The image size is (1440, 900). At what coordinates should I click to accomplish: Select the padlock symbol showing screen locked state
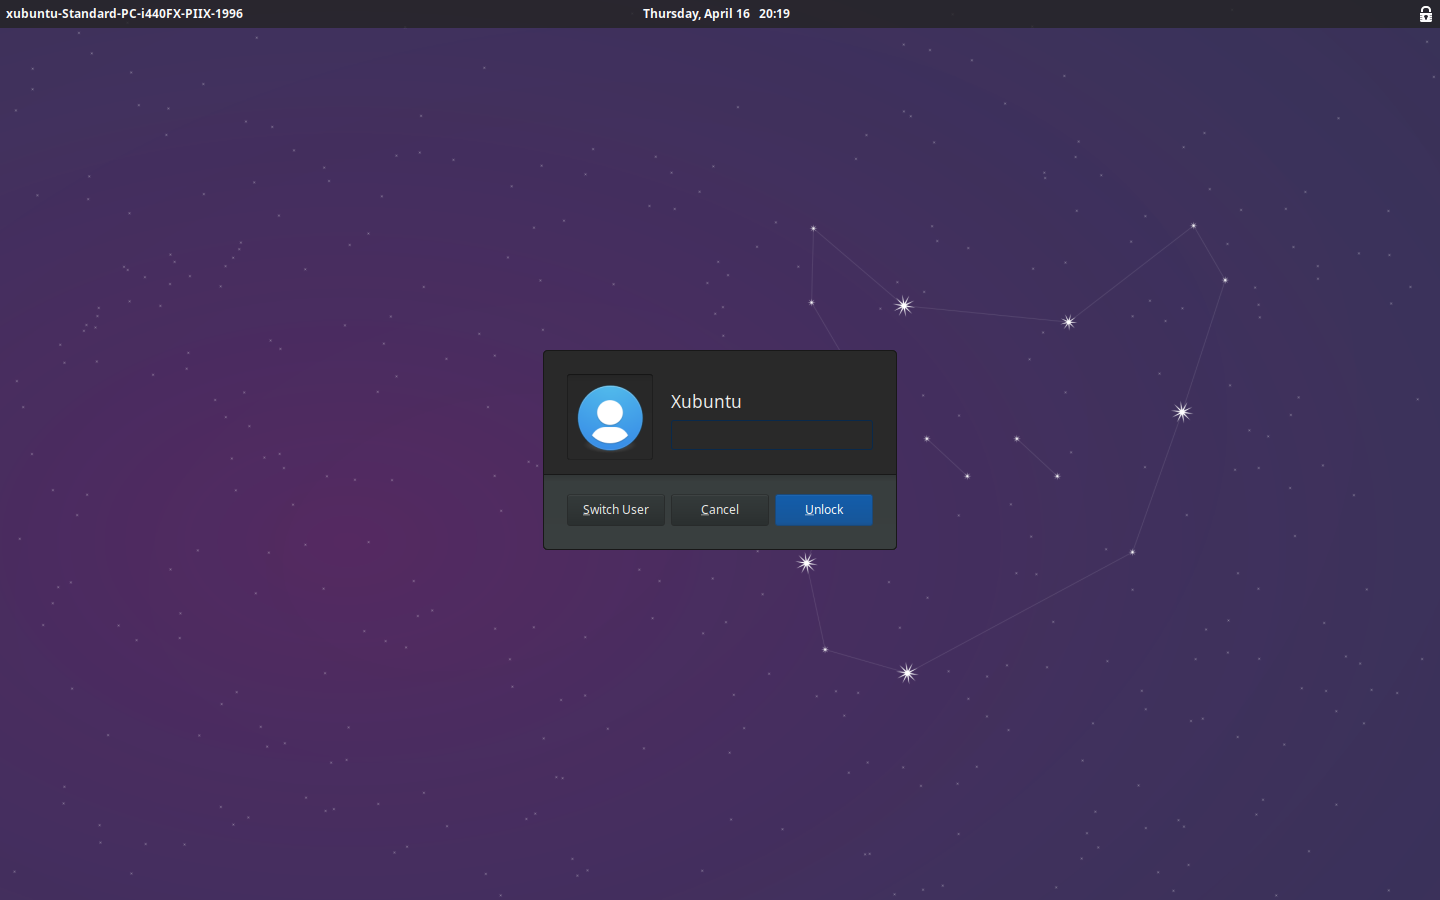tap(1424, 14)
